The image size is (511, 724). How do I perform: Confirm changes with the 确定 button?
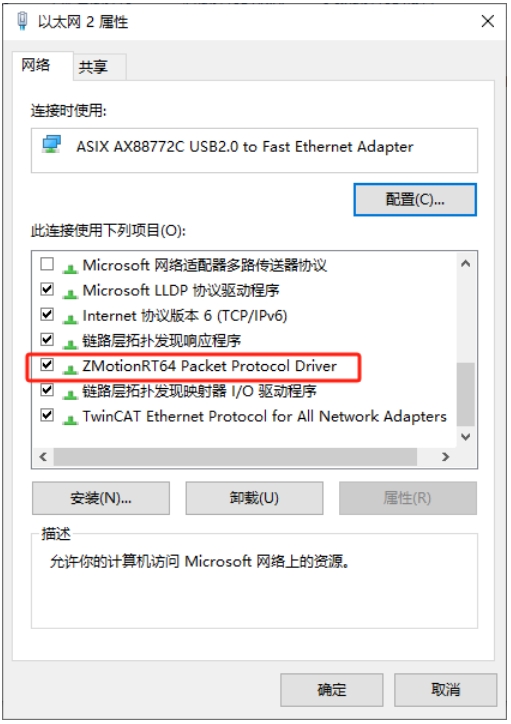331,690
